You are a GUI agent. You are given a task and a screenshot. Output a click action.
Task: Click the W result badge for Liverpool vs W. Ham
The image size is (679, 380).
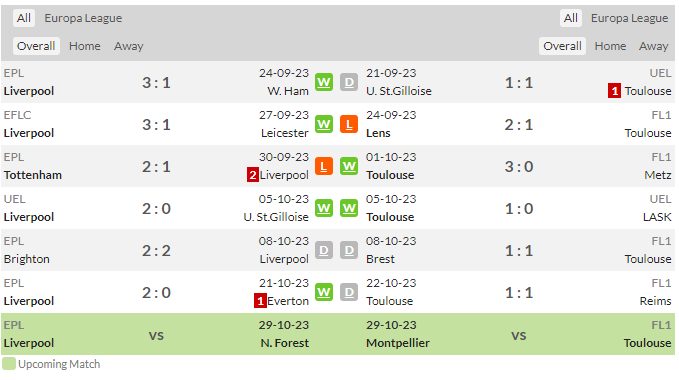click(x=323, y=82)
